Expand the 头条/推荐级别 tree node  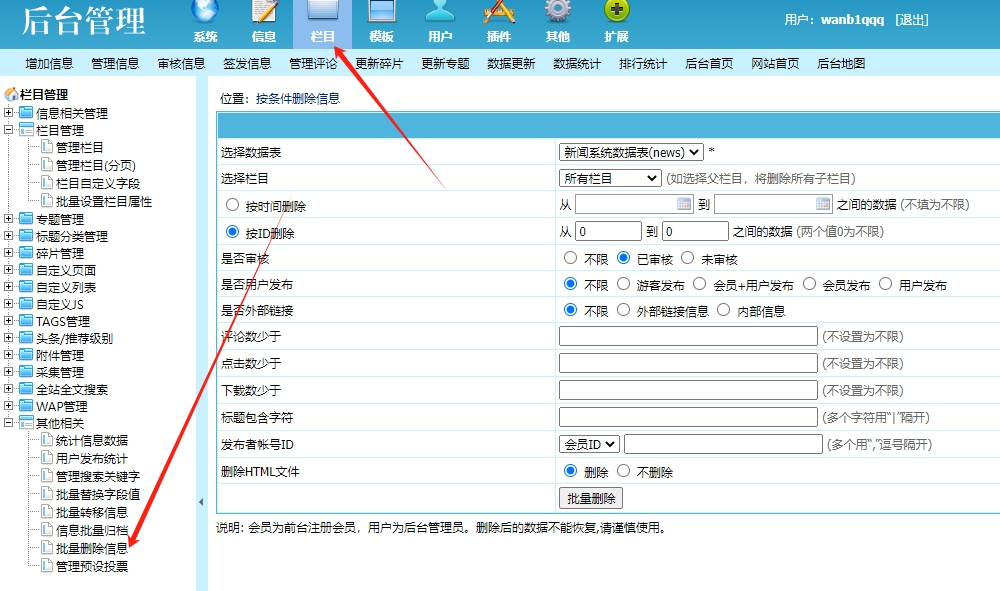click(x=8, y=338)
